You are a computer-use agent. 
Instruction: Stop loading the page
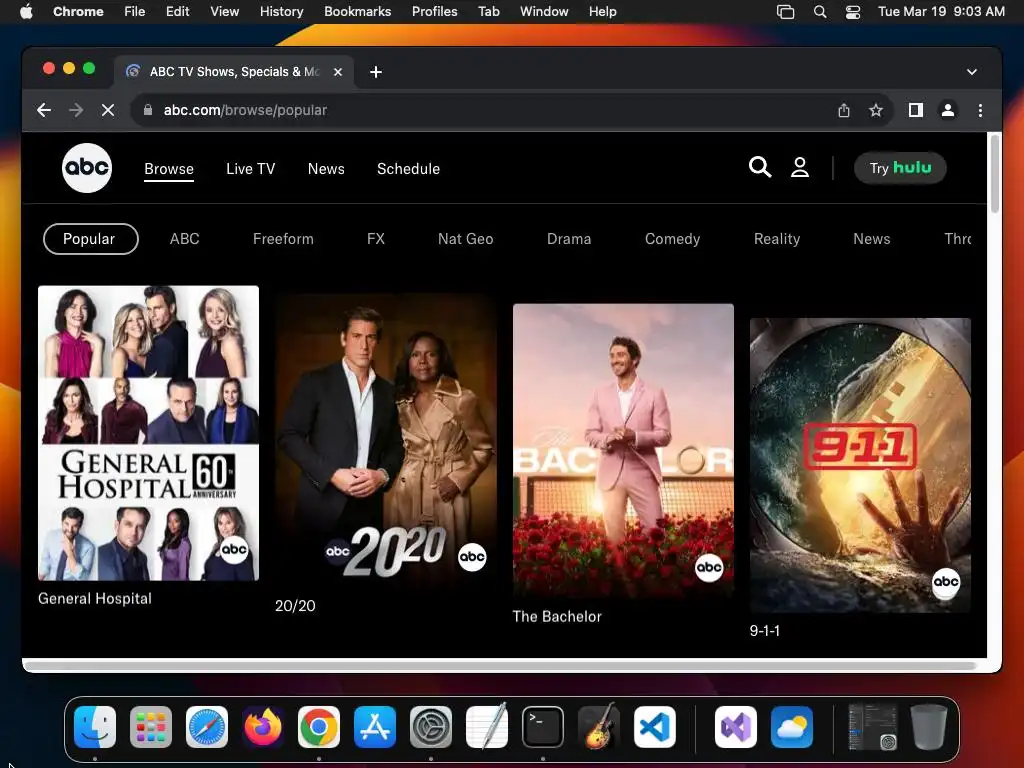108,110
